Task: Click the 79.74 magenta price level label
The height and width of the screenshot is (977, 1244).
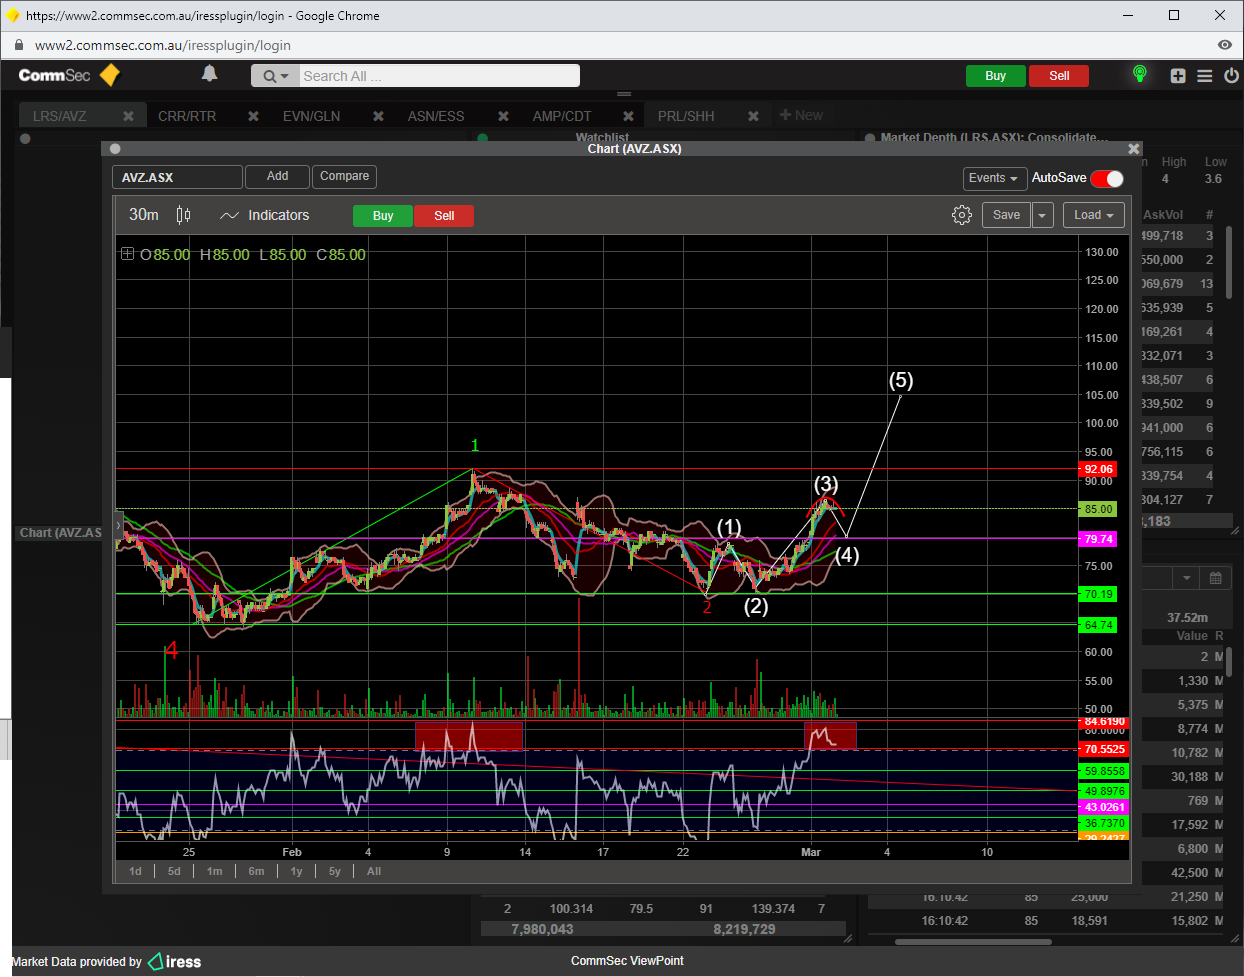Action: (1098, 539)
